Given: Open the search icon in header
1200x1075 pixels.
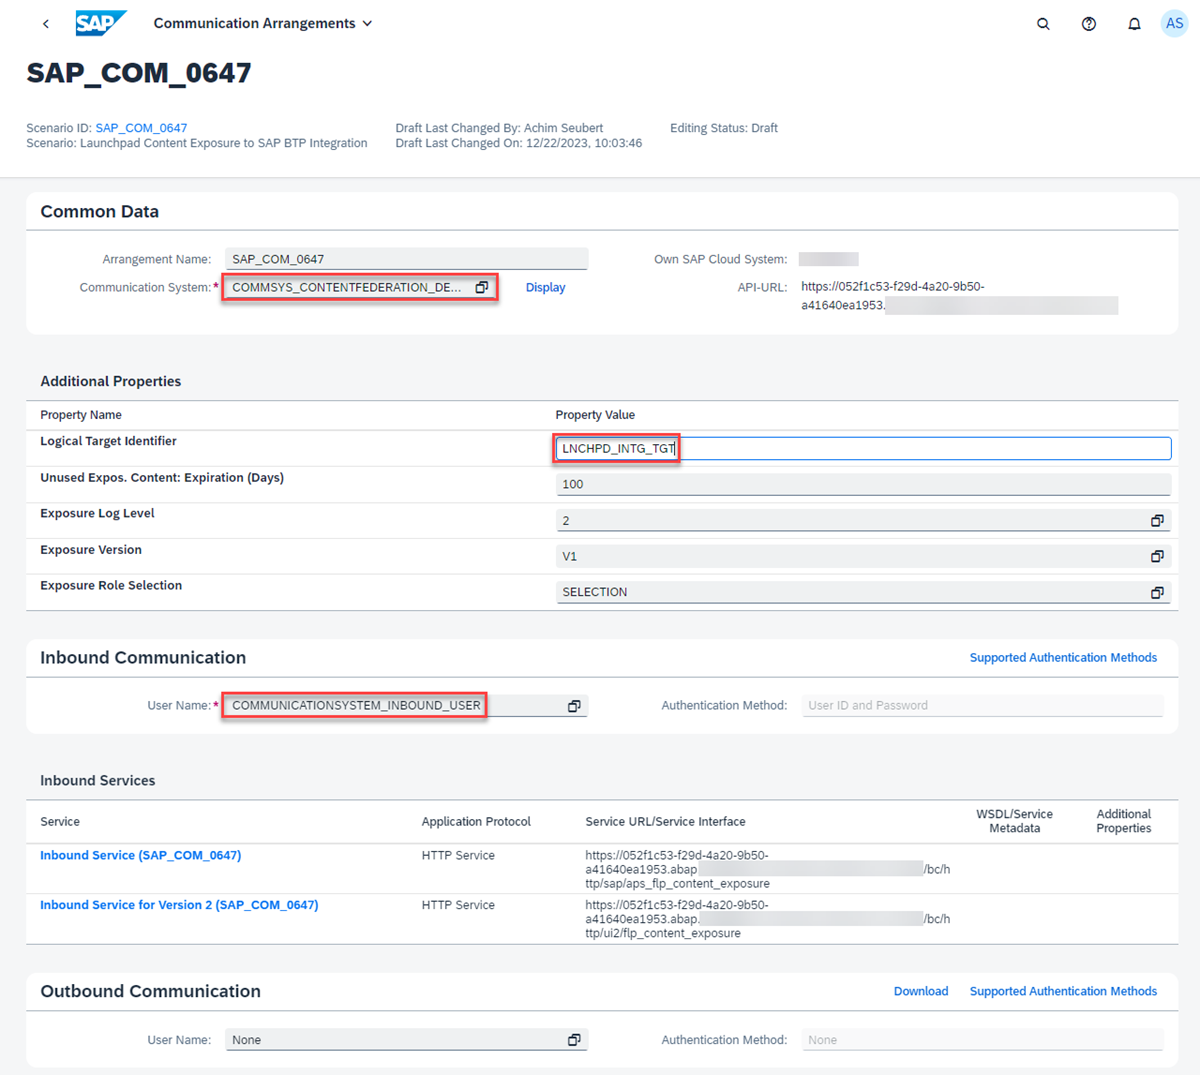Looking at the screenshot, I should coord(1043,23).
